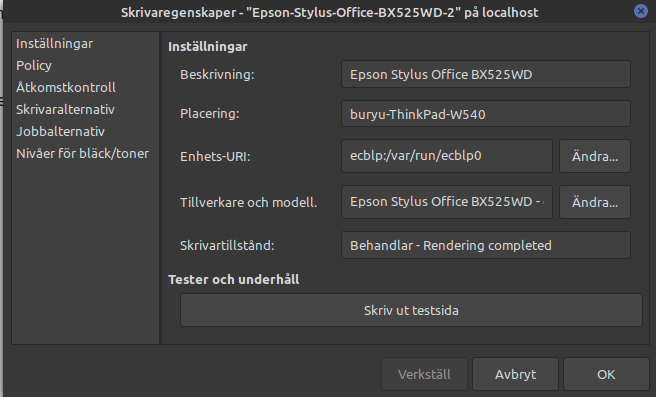The image size is (656, 397).
Task: Click the Enhets-URI field
Action: pyautogui.click(x=447, y=156)
